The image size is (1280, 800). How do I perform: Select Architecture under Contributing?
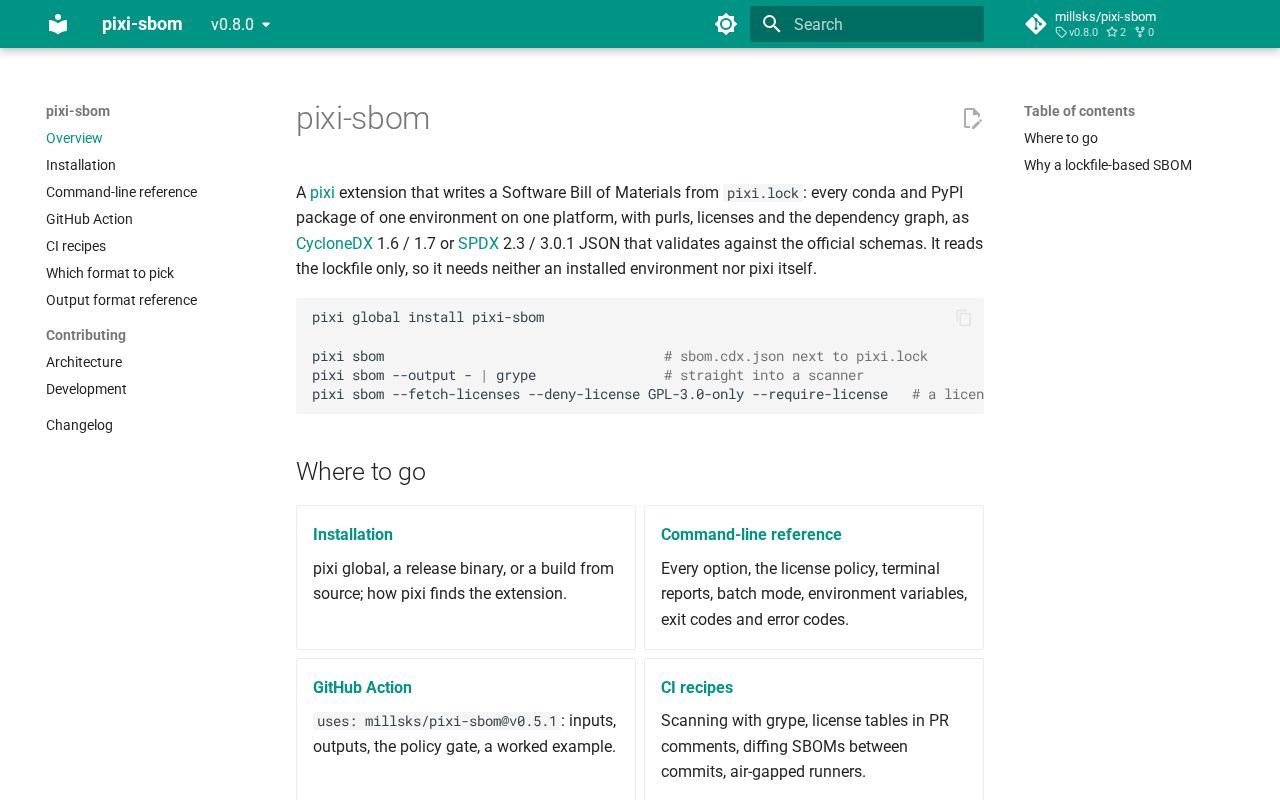pos(84,362)
